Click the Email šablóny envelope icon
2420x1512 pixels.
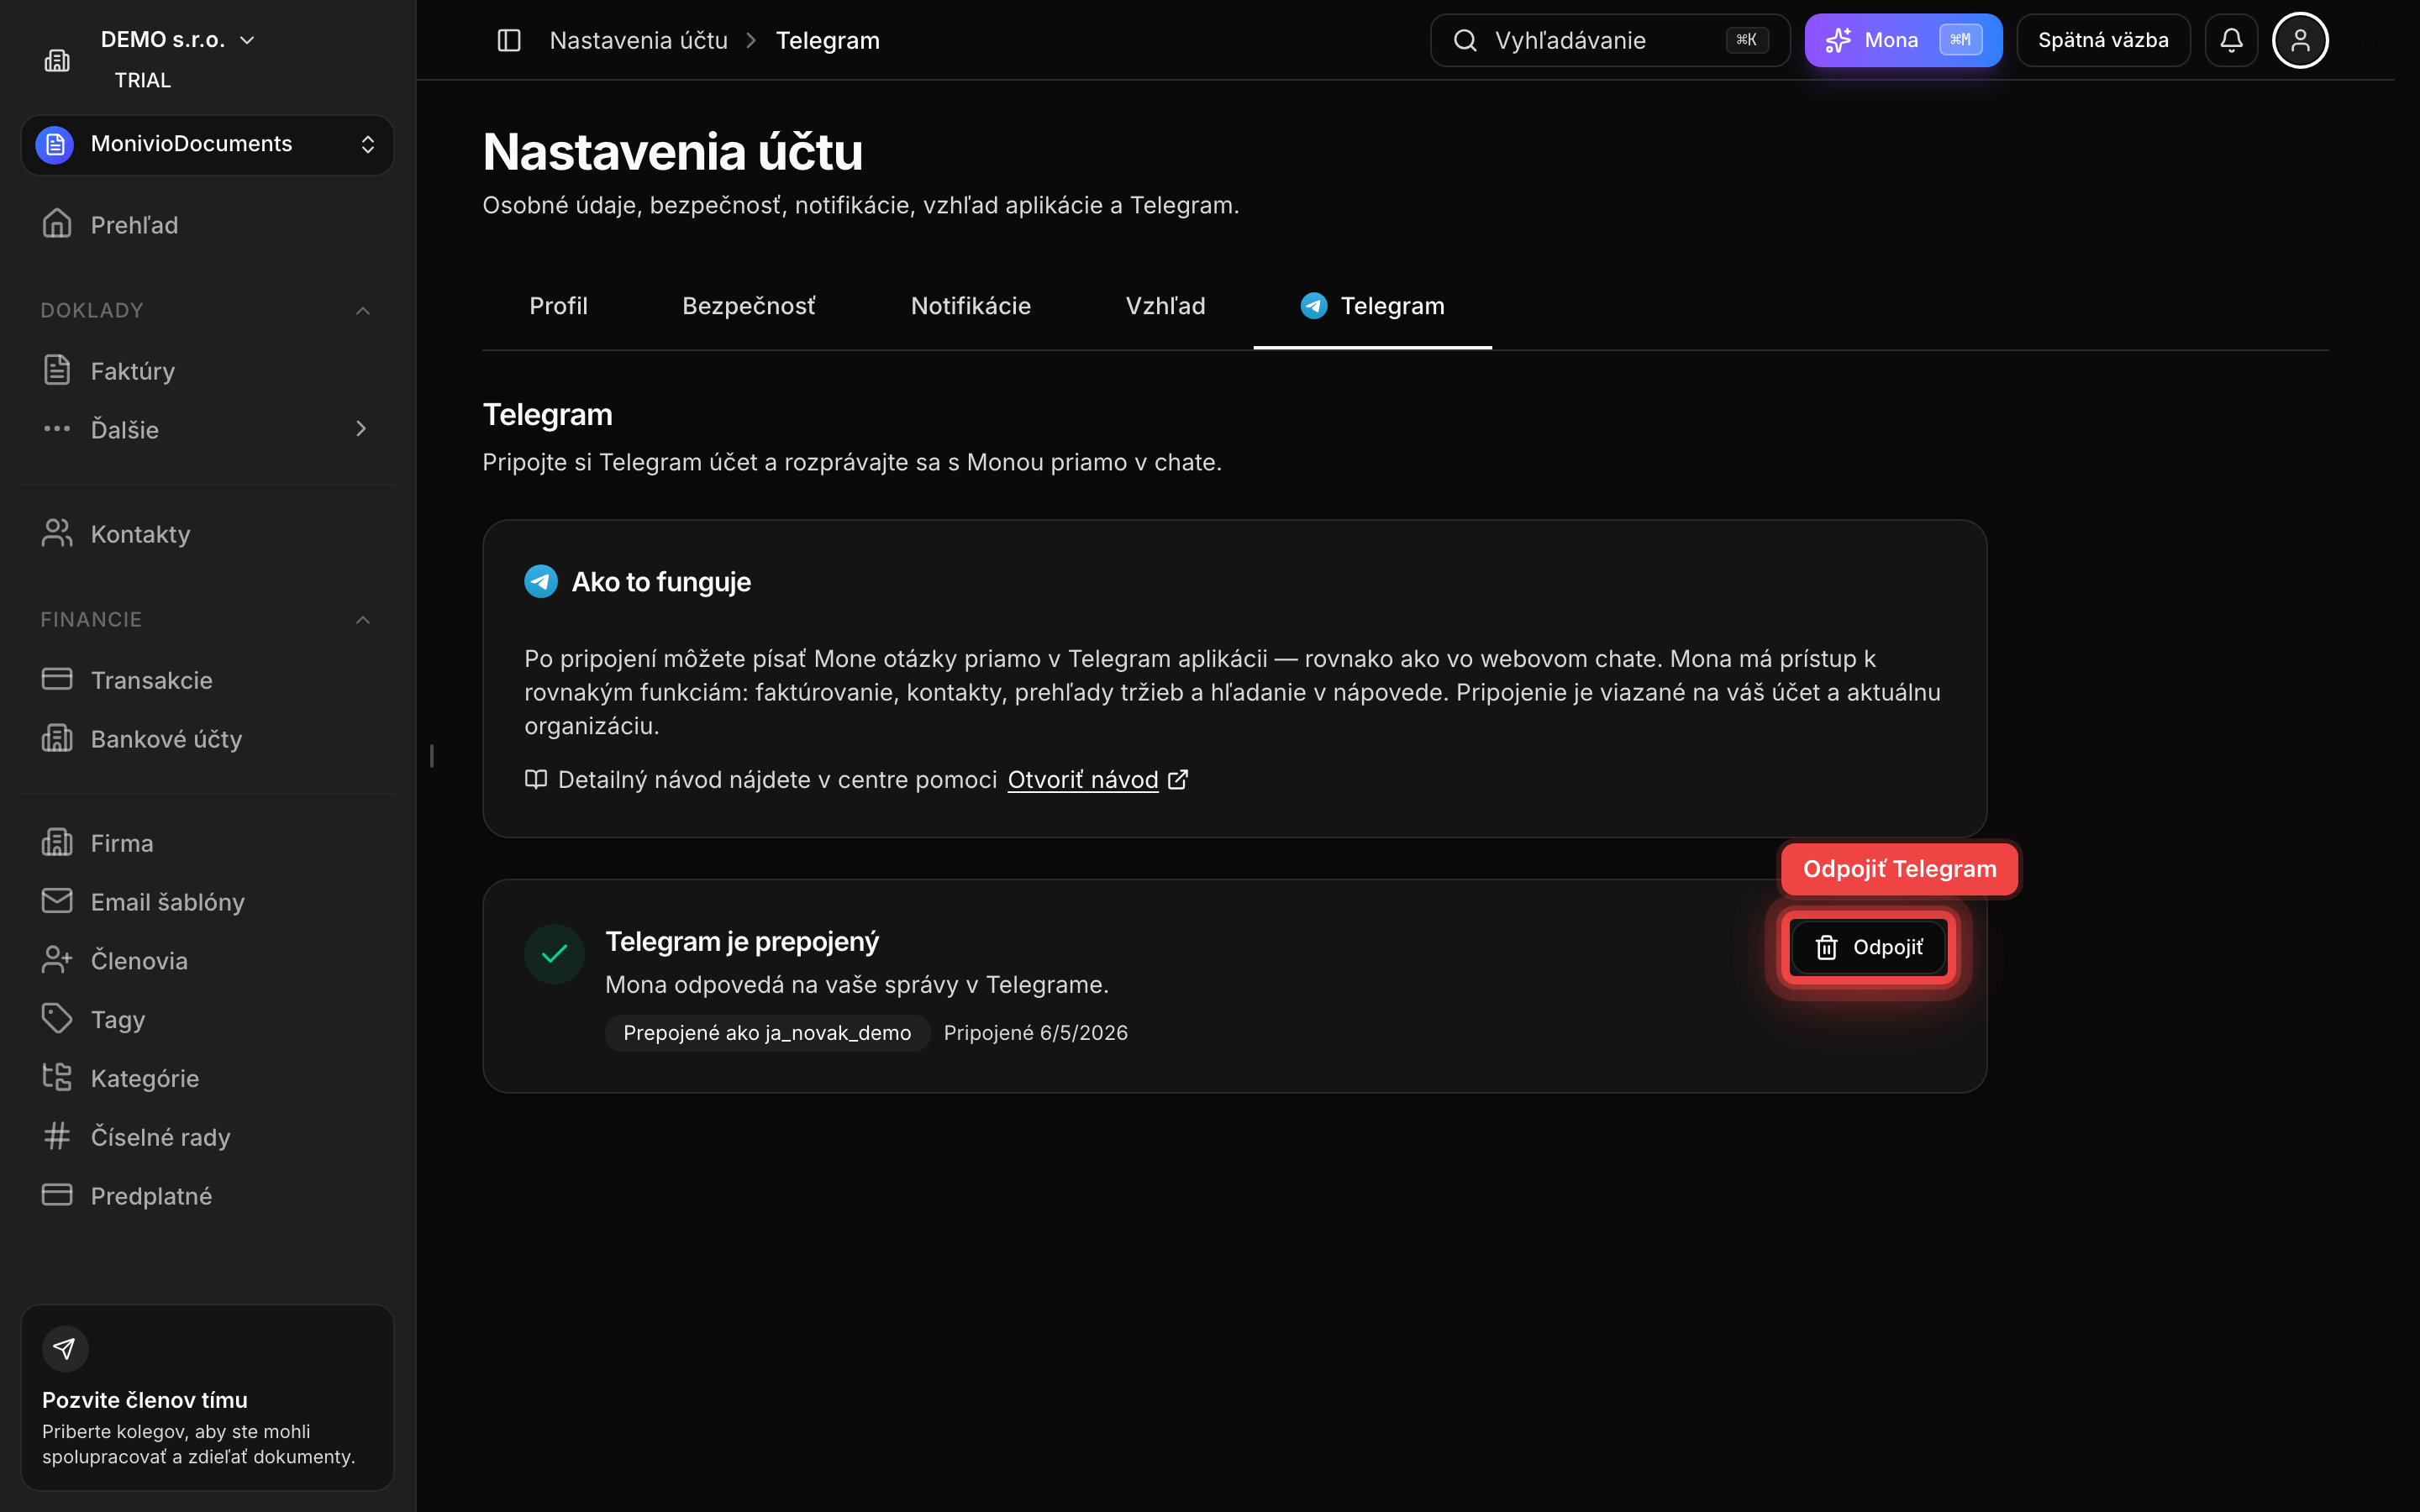[x=57, y=901]
